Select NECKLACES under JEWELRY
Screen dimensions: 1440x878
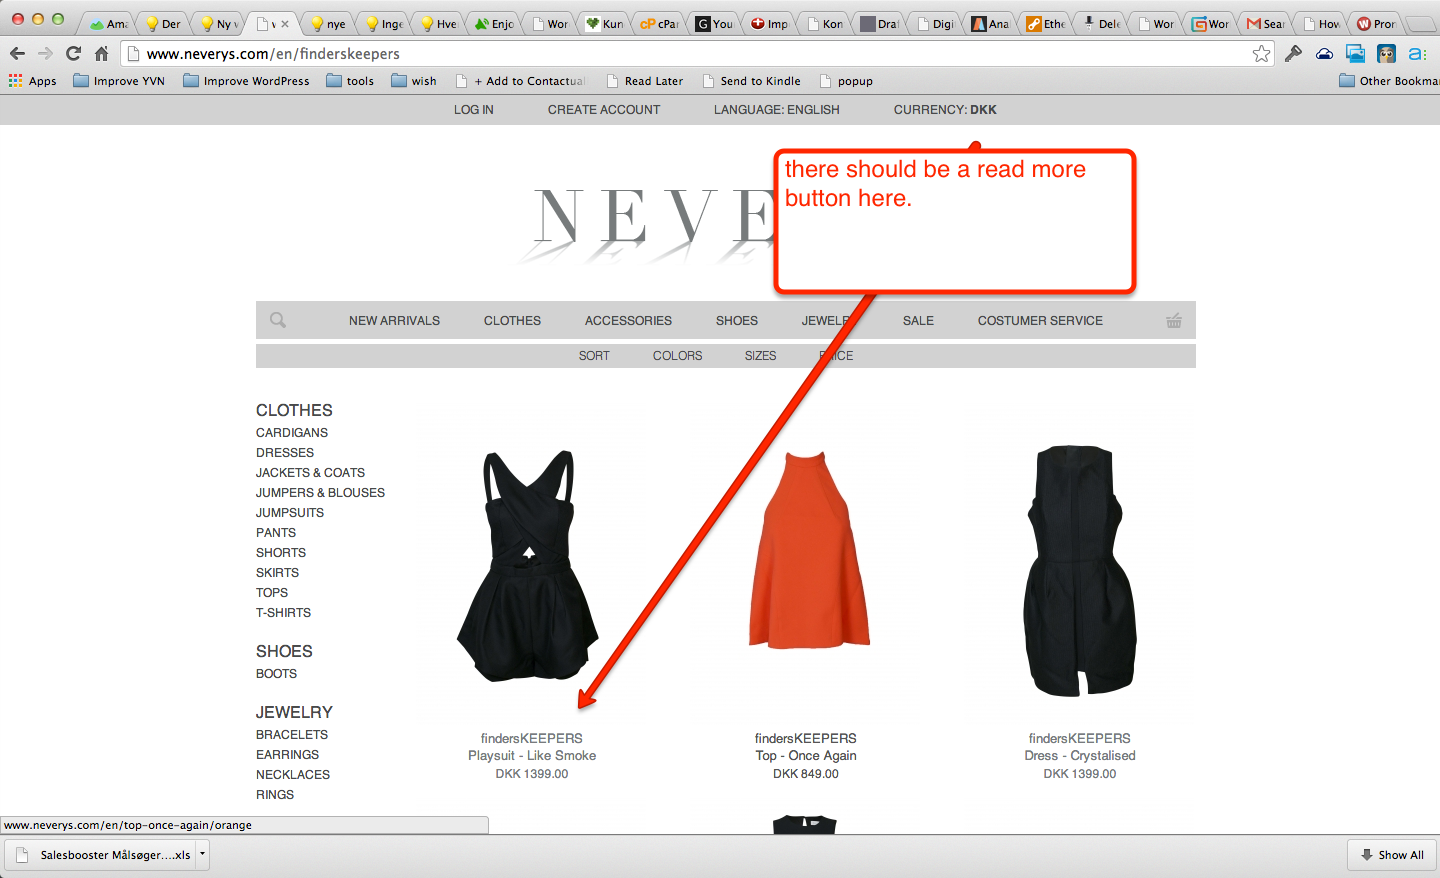pos(293,775)
